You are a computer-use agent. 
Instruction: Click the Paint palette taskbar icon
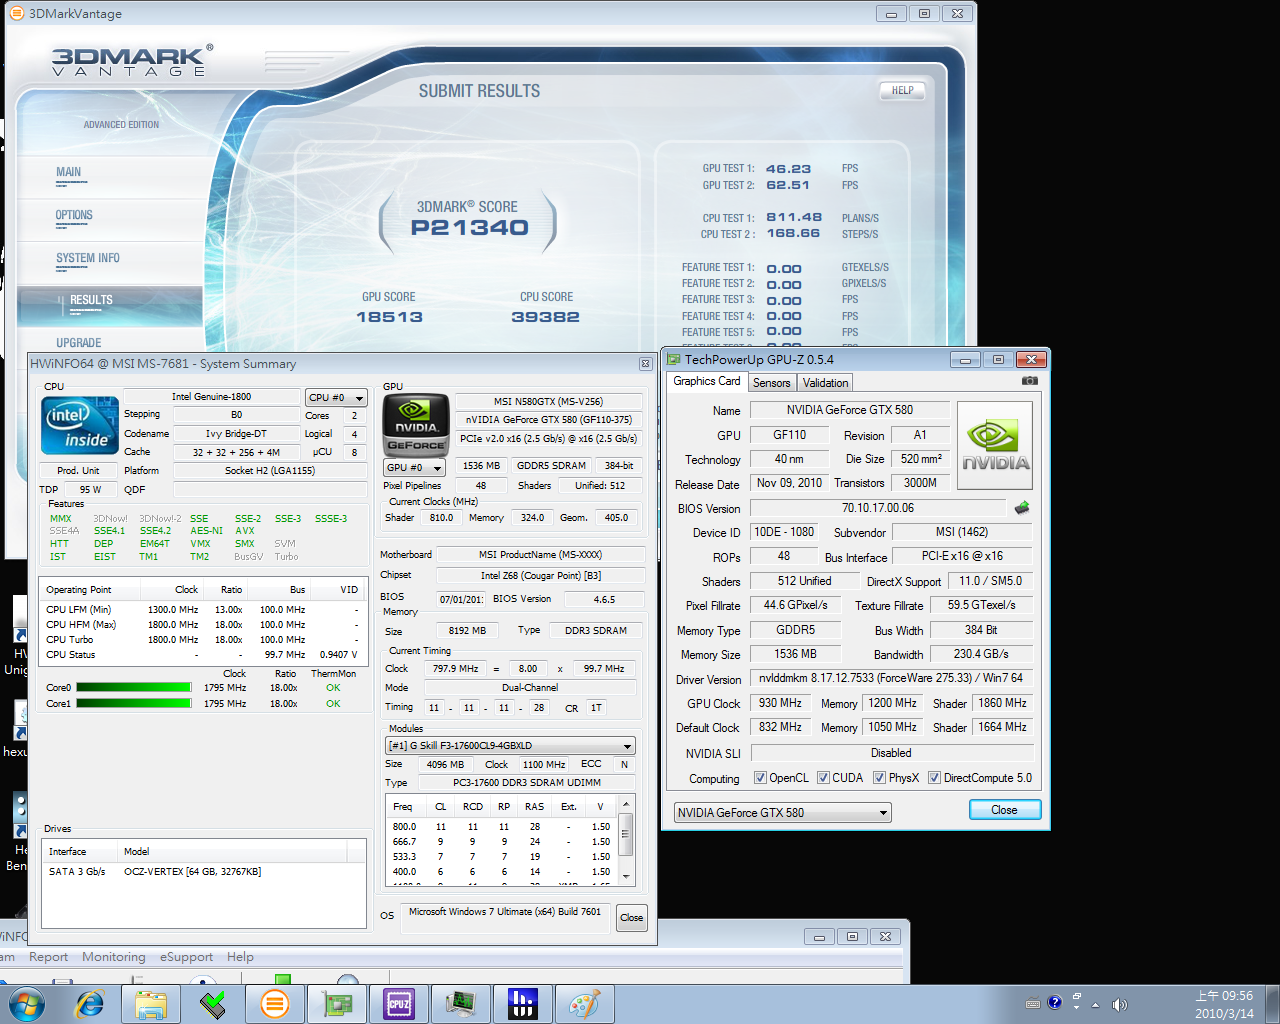(584, 1004)
